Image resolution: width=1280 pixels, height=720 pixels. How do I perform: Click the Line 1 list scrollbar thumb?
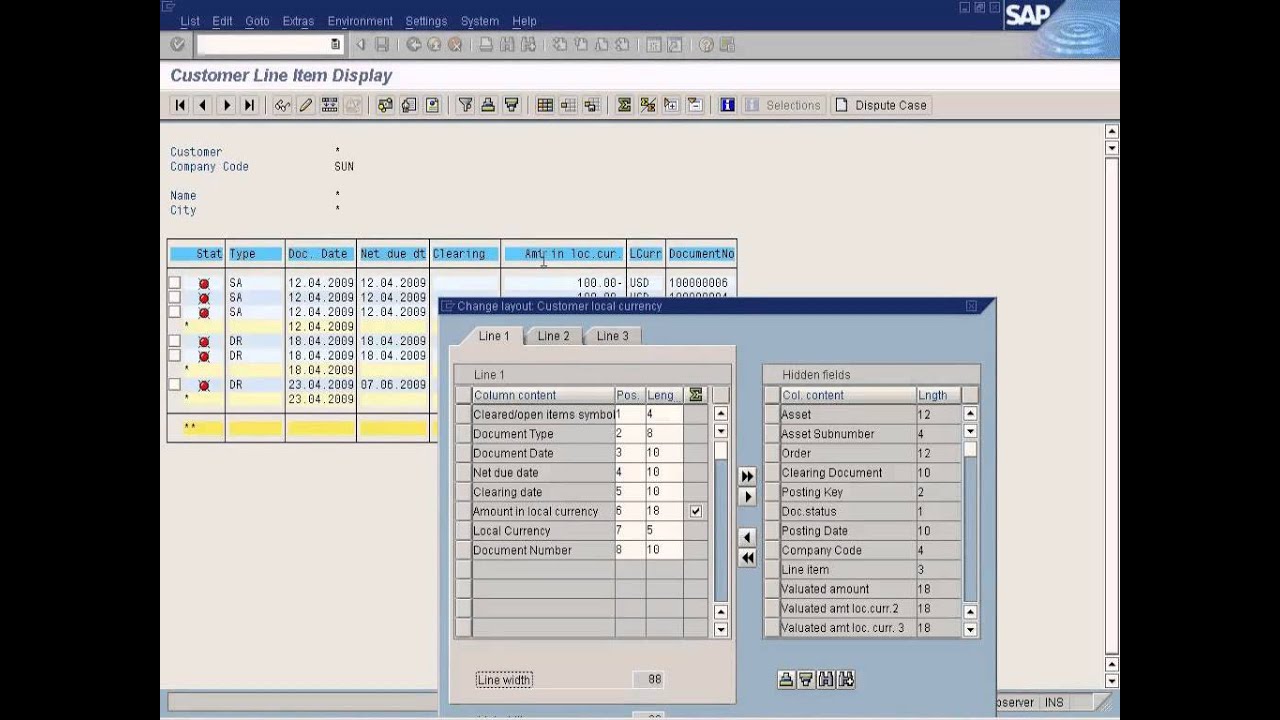(721, 451)
